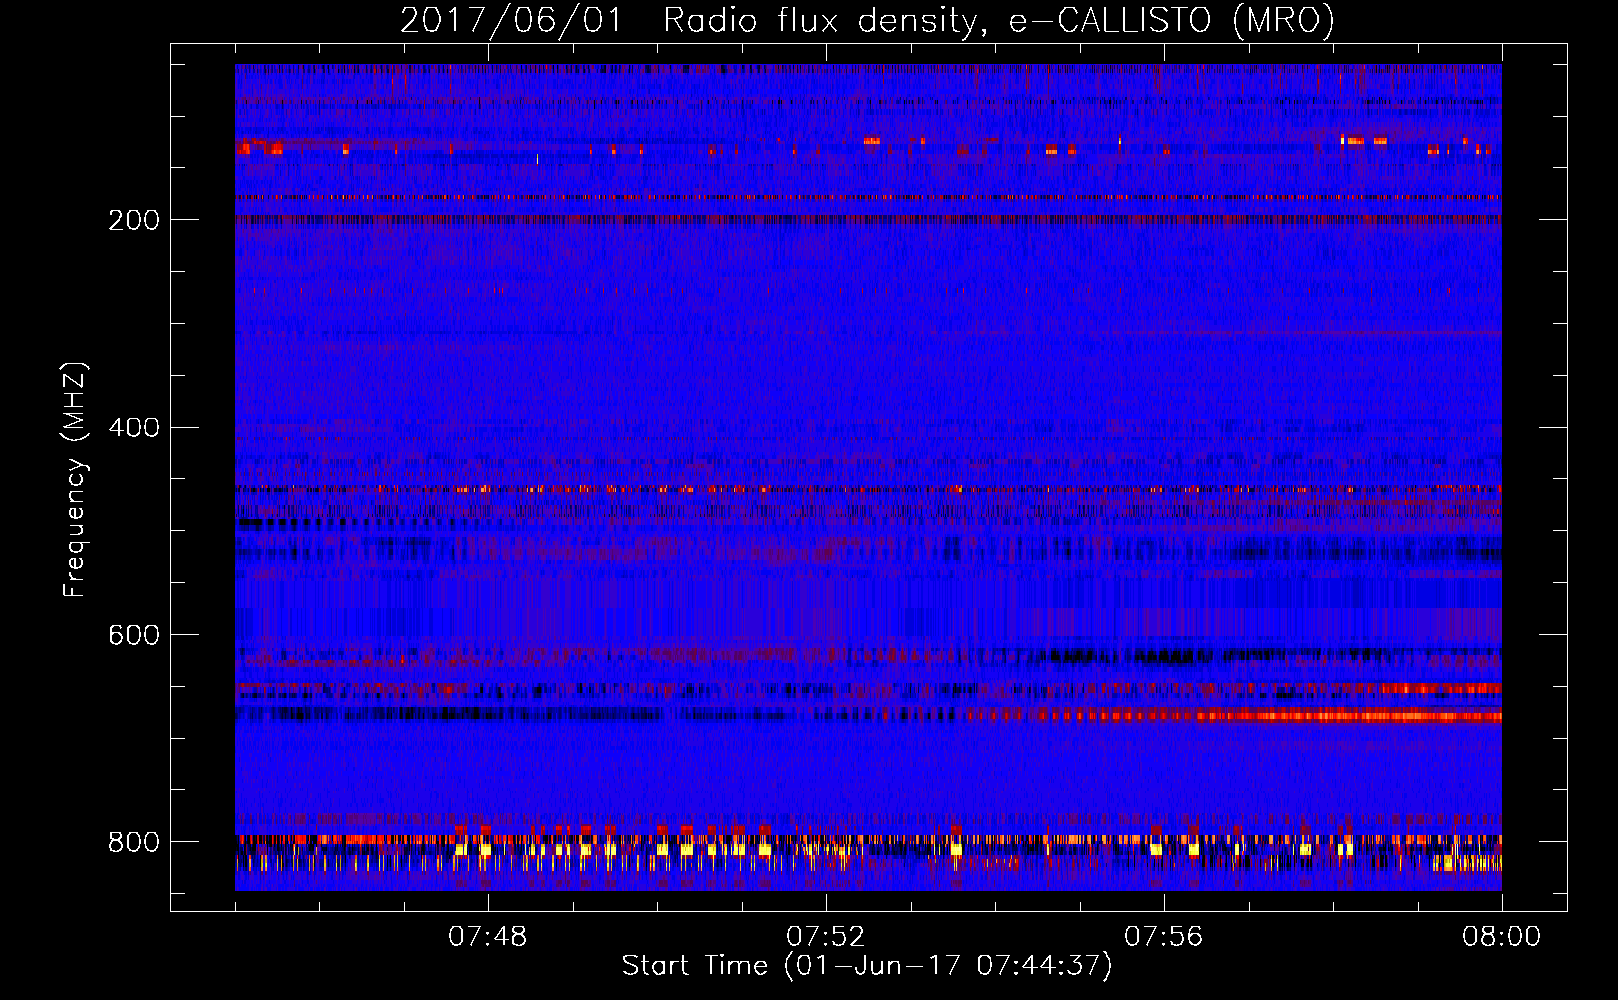Click the 'Start Time' axis label
1618x1000 pixels.
pos(695,966)
